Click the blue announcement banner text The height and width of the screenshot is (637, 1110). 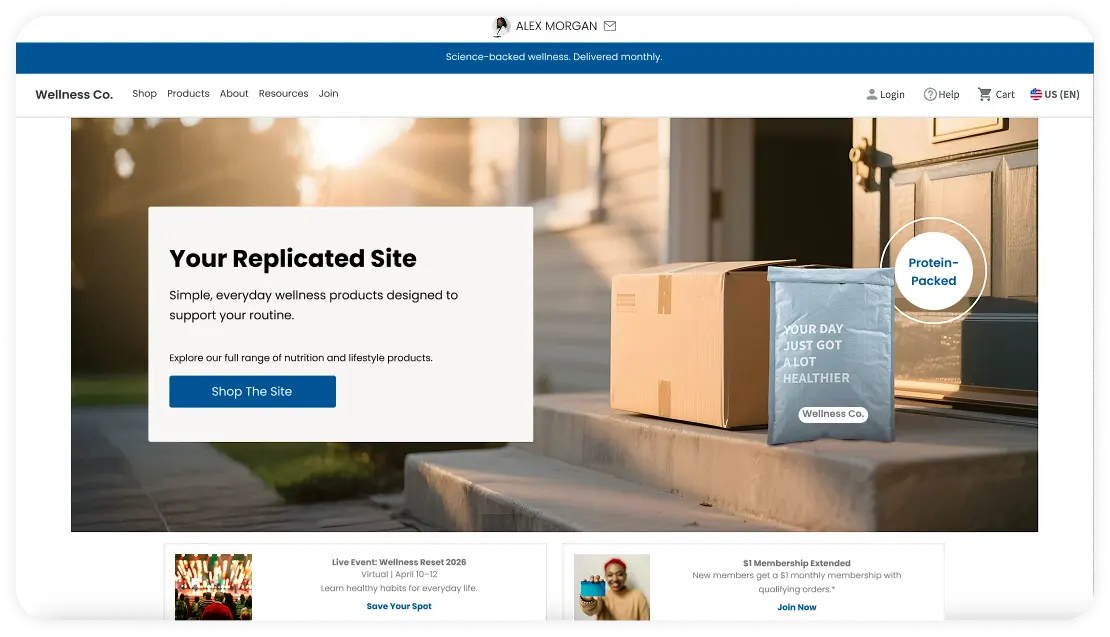554,57
